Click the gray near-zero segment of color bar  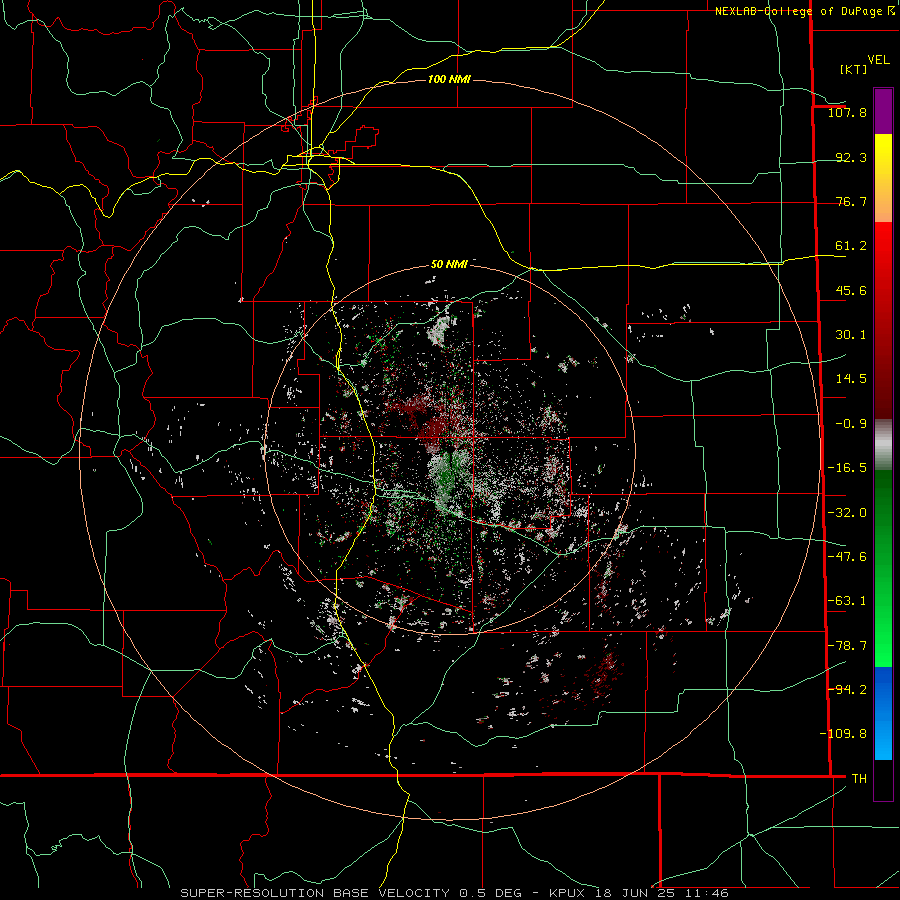(883, 445)
